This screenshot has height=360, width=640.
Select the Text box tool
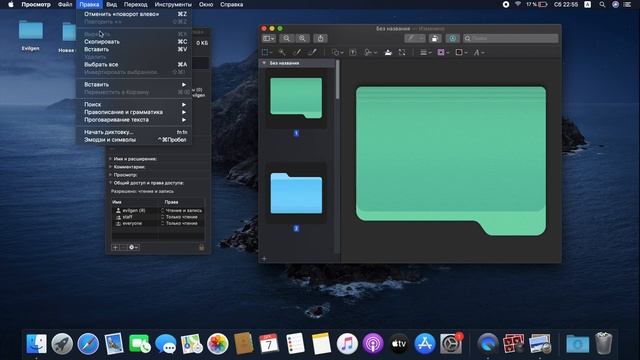[x=353, y=52]
